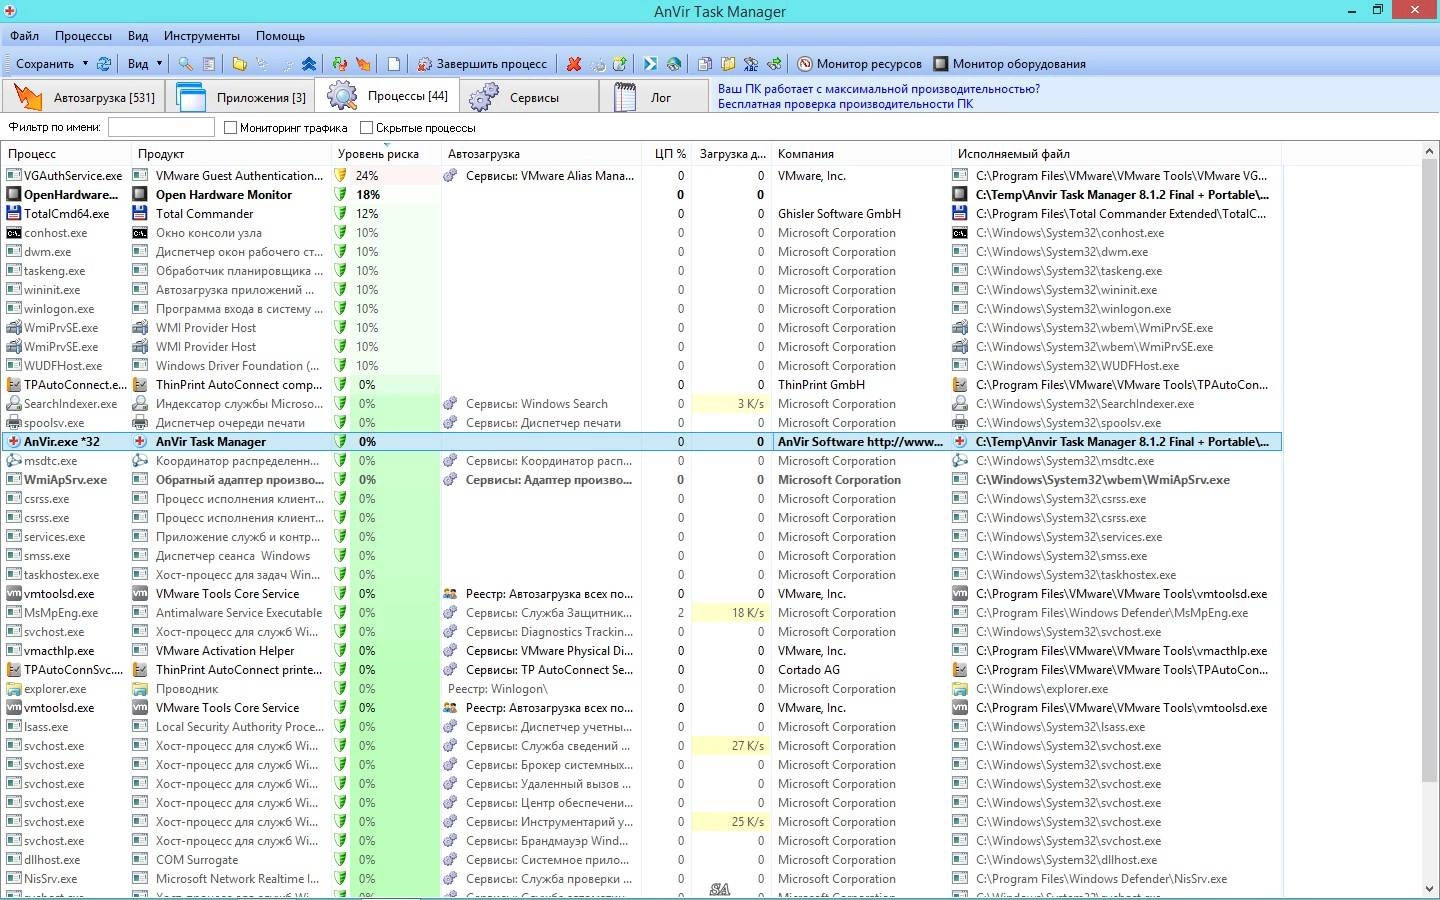
Task: Switch to the Сервисы tab
Action: [528, 97]
